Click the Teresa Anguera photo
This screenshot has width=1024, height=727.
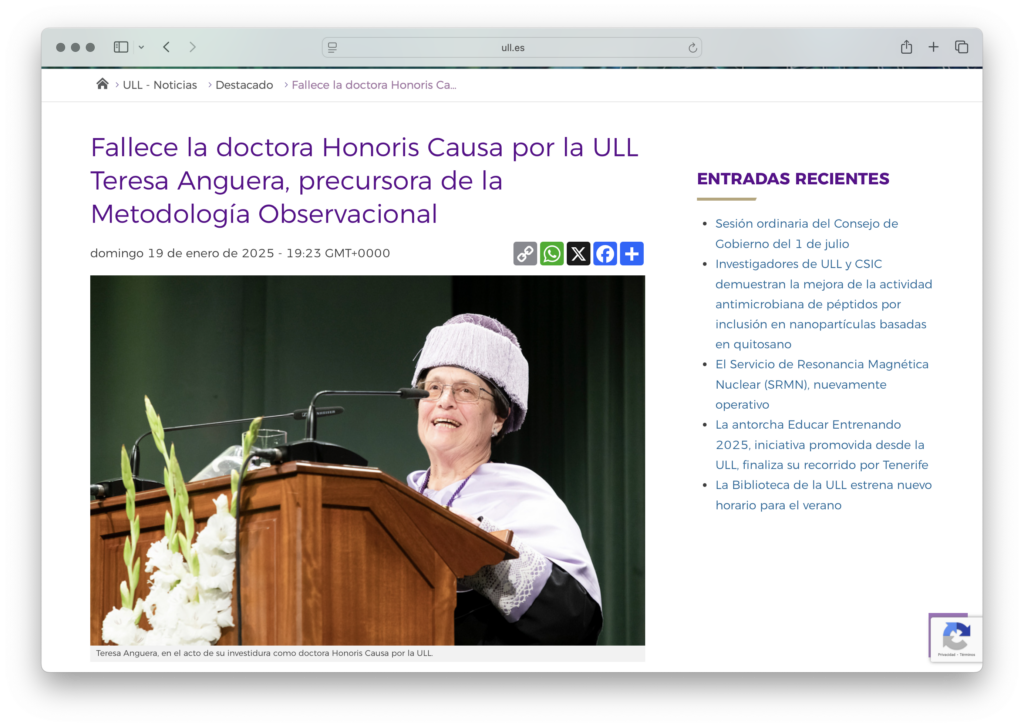click(x=367, y=460)
